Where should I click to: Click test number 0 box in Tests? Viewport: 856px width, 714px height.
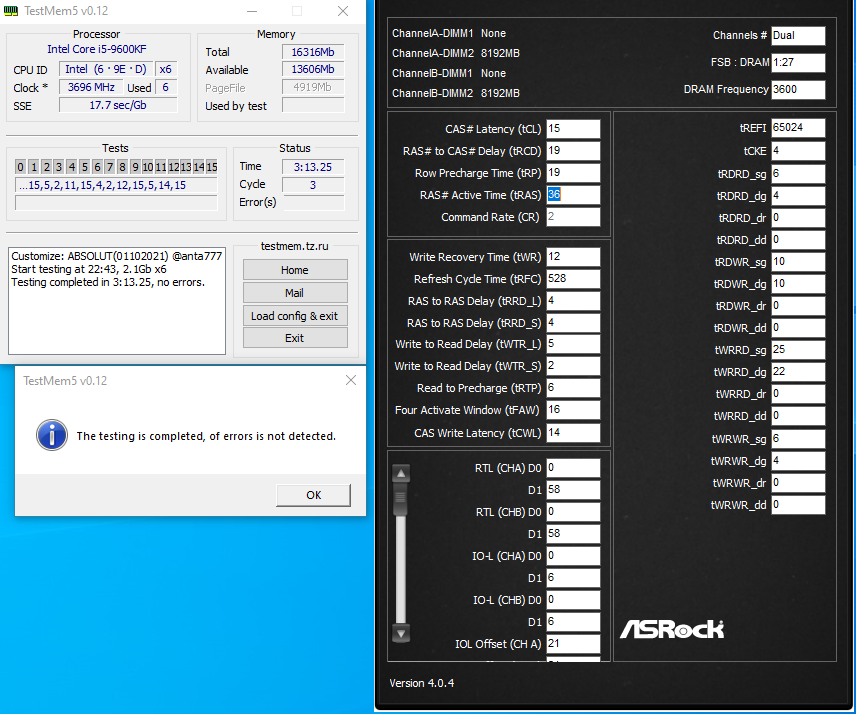(20, 166)
